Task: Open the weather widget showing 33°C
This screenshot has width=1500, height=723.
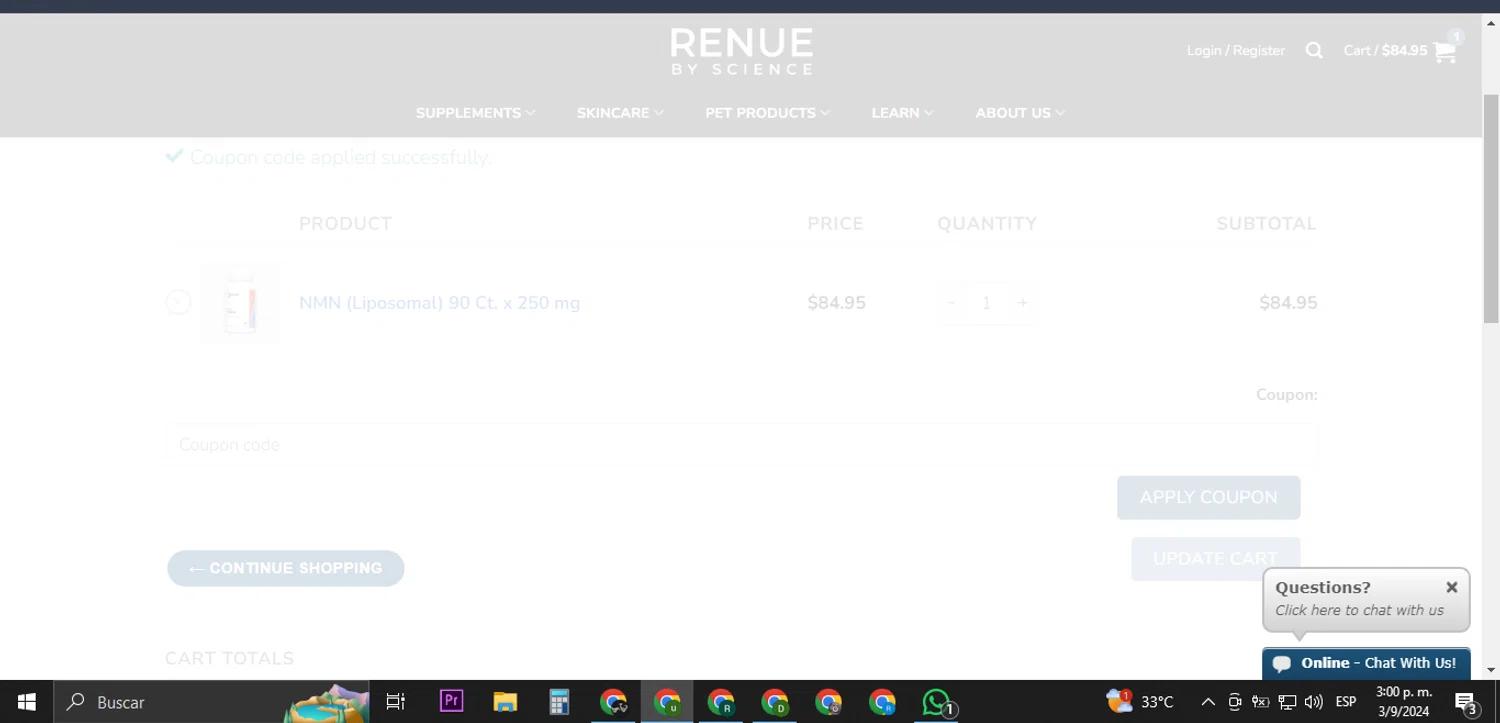Action: point(1140,702)
